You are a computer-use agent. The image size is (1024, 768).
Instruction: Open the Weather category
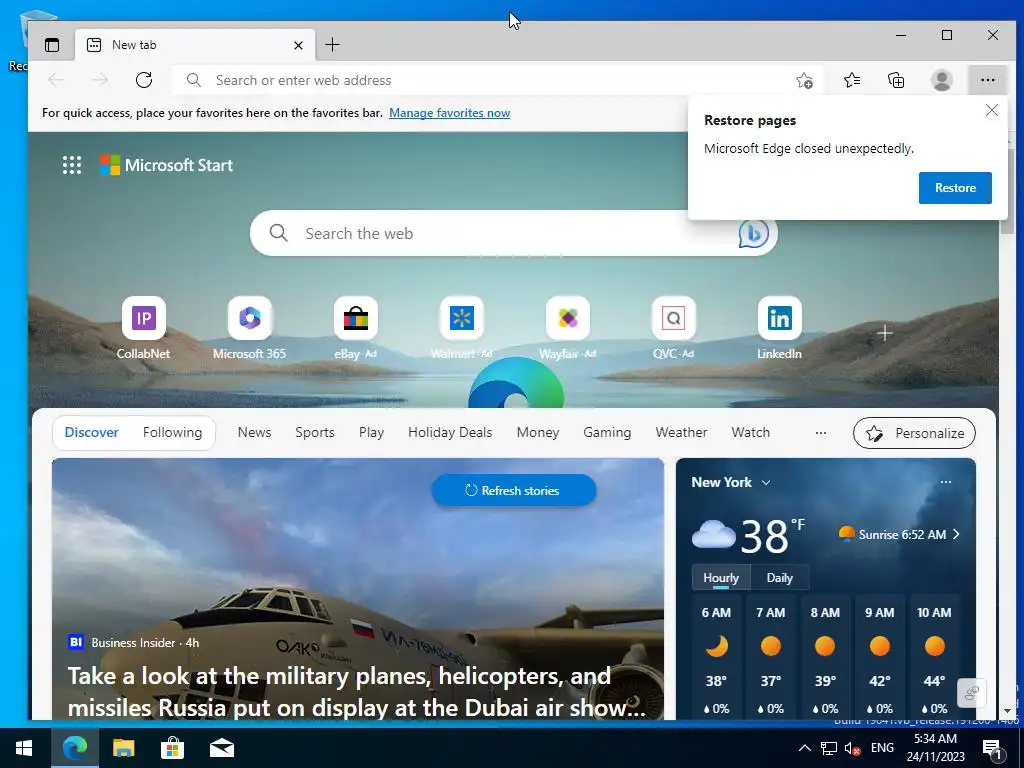pos(681,432)
